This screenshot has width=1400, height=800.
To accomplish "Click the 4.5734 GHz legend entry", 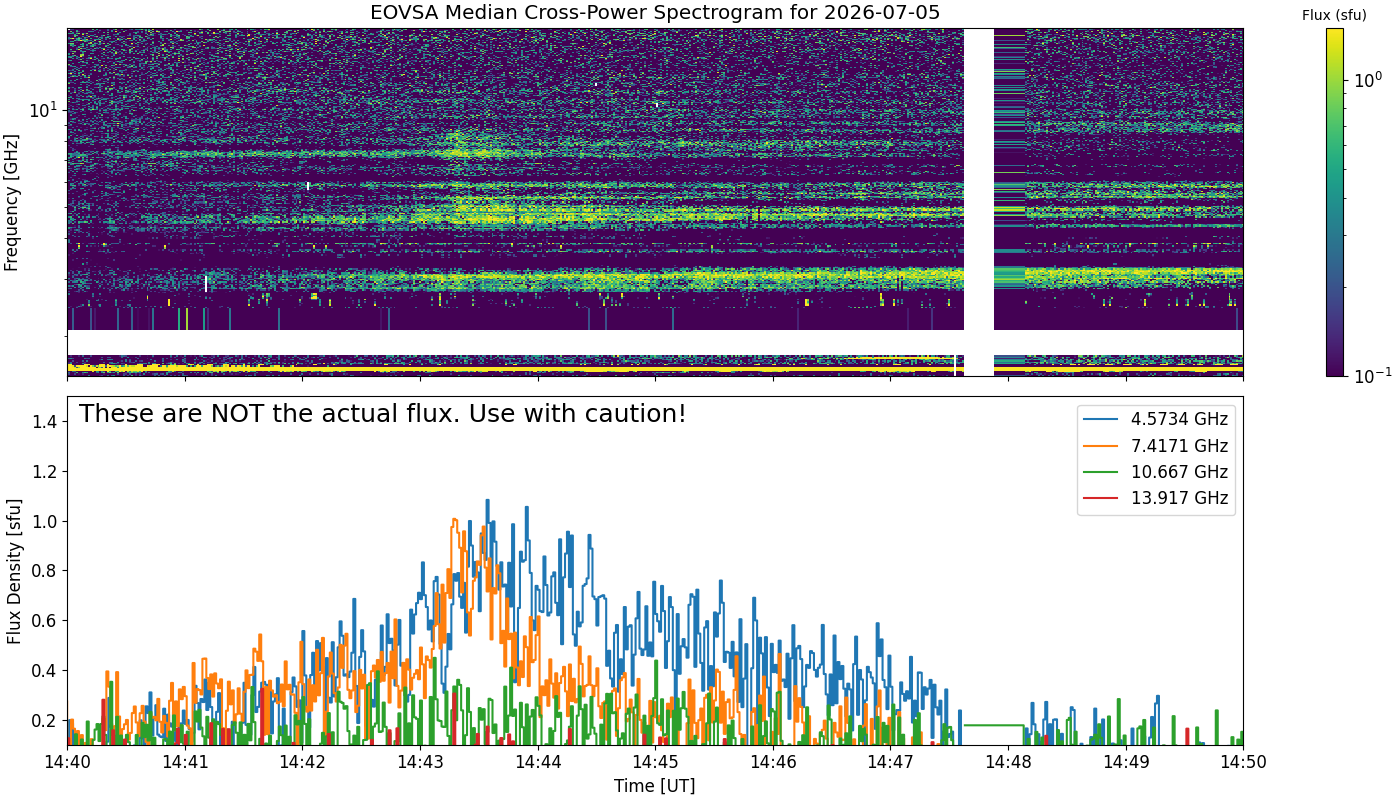I will tap(1156, 419).
